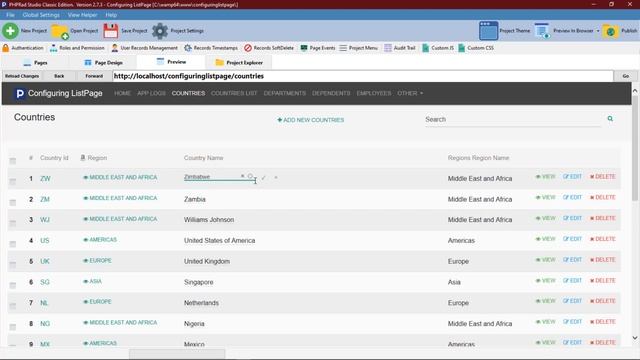This screenshot has height=360, width=640.
Task: Check the Zambia row checkbox
Action: 13,202
